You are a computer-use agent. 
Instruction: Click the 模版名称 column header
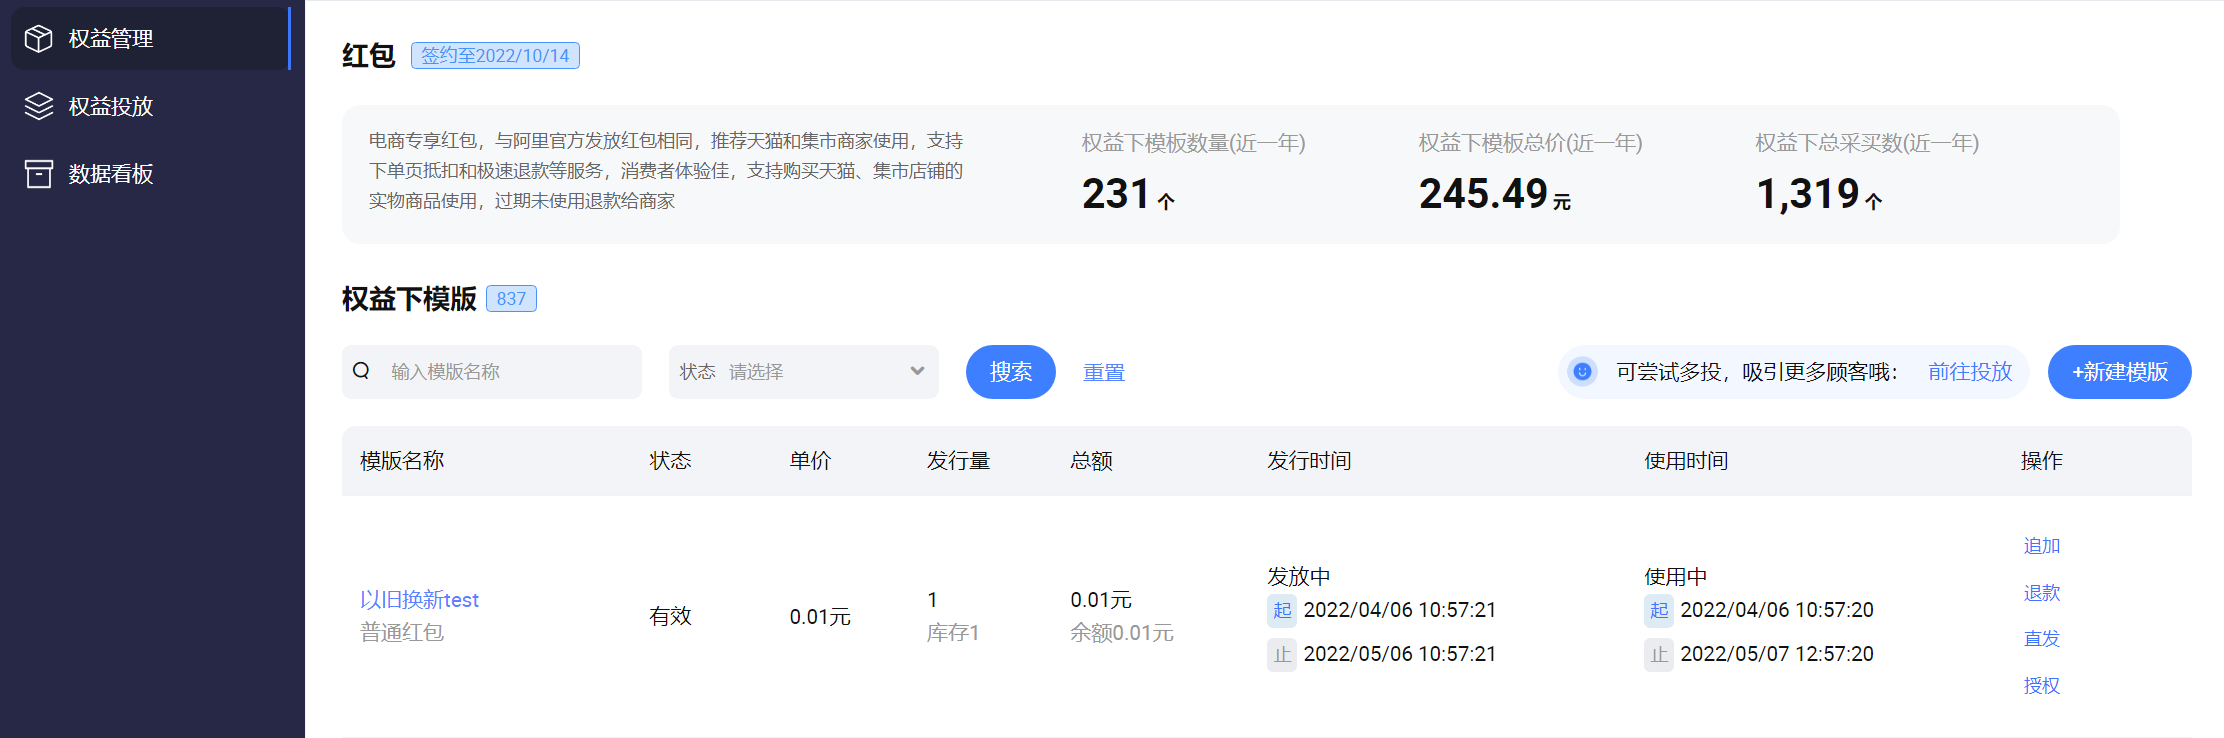tap(402, 461)
